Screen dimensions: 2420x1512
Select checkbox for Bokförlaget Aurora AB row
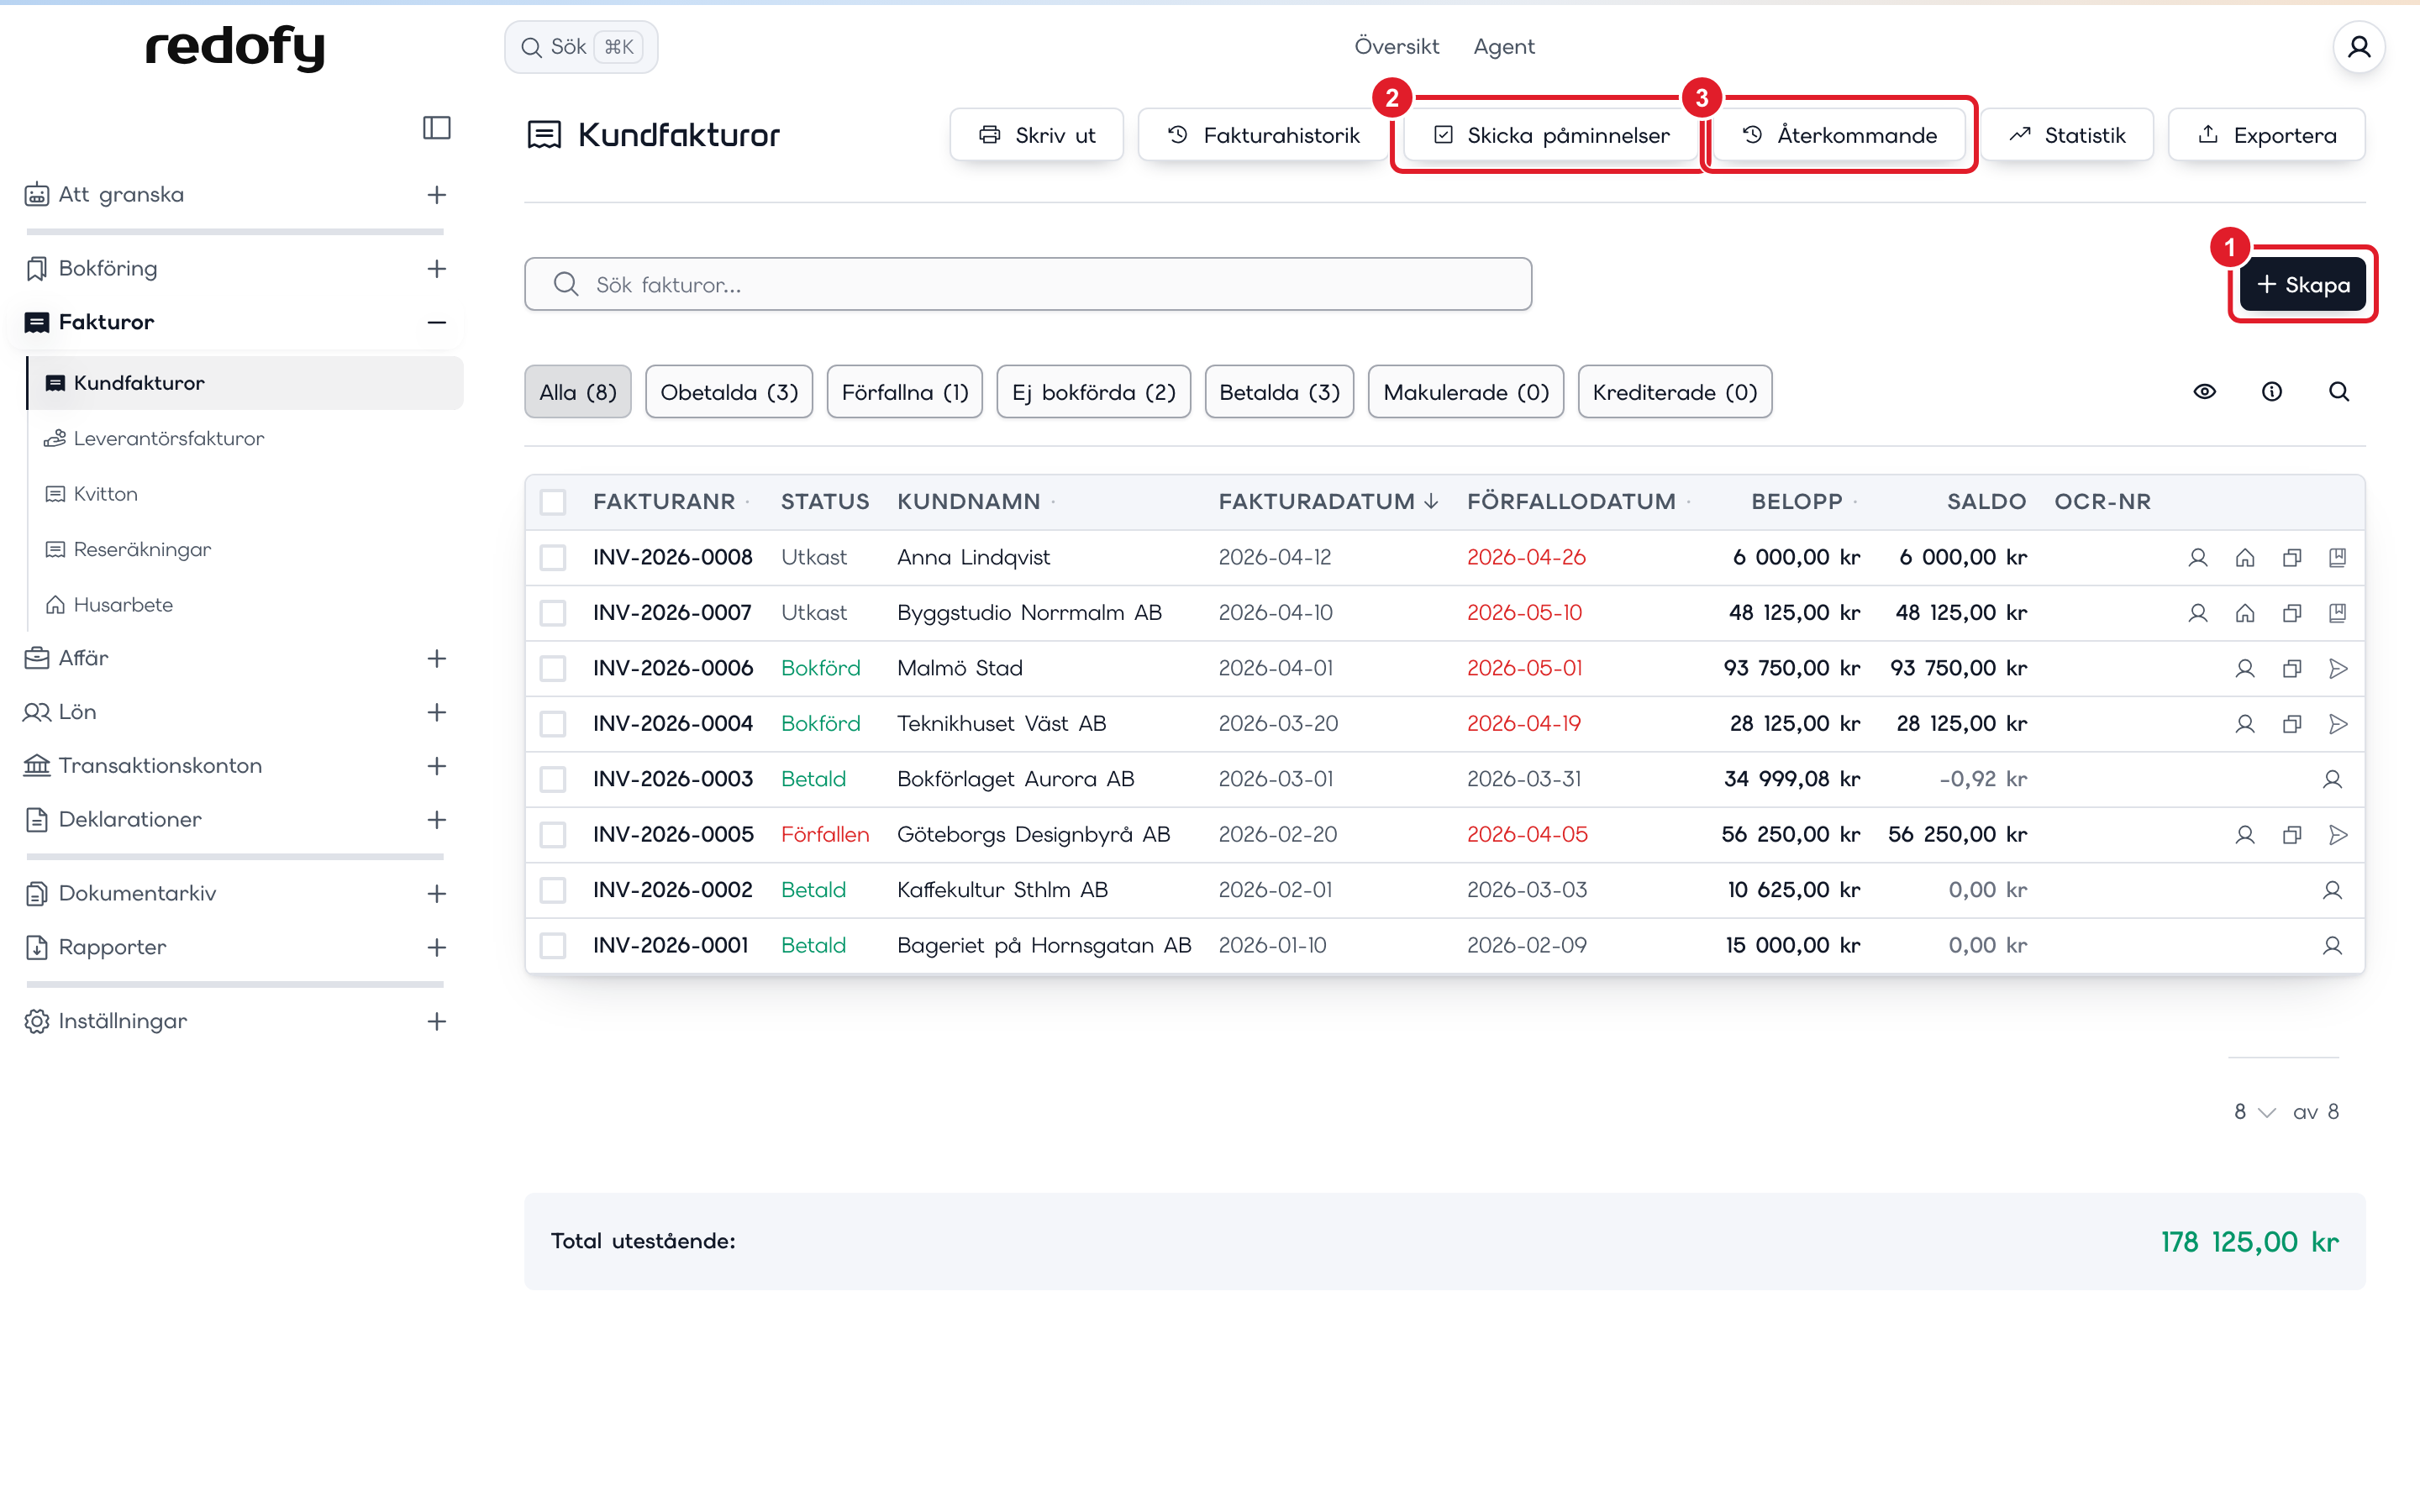coord(553,779)
